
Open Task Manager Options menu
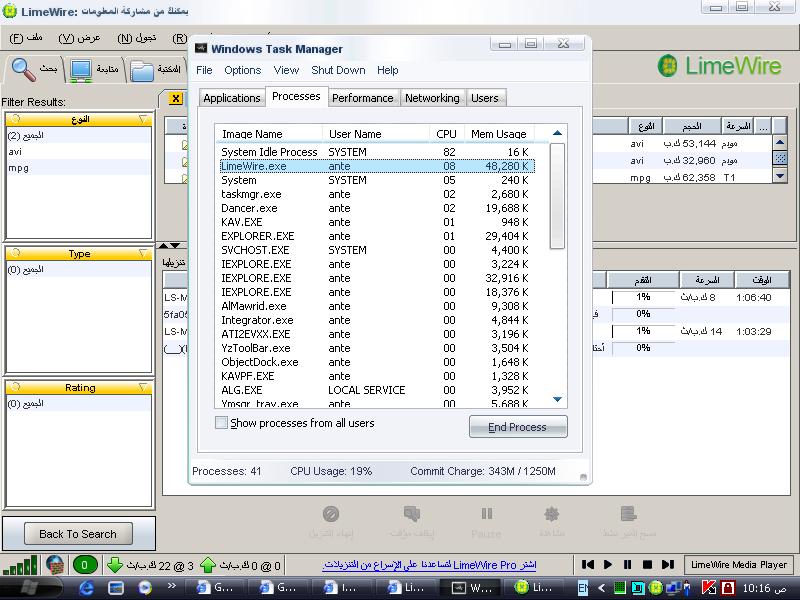242,70
